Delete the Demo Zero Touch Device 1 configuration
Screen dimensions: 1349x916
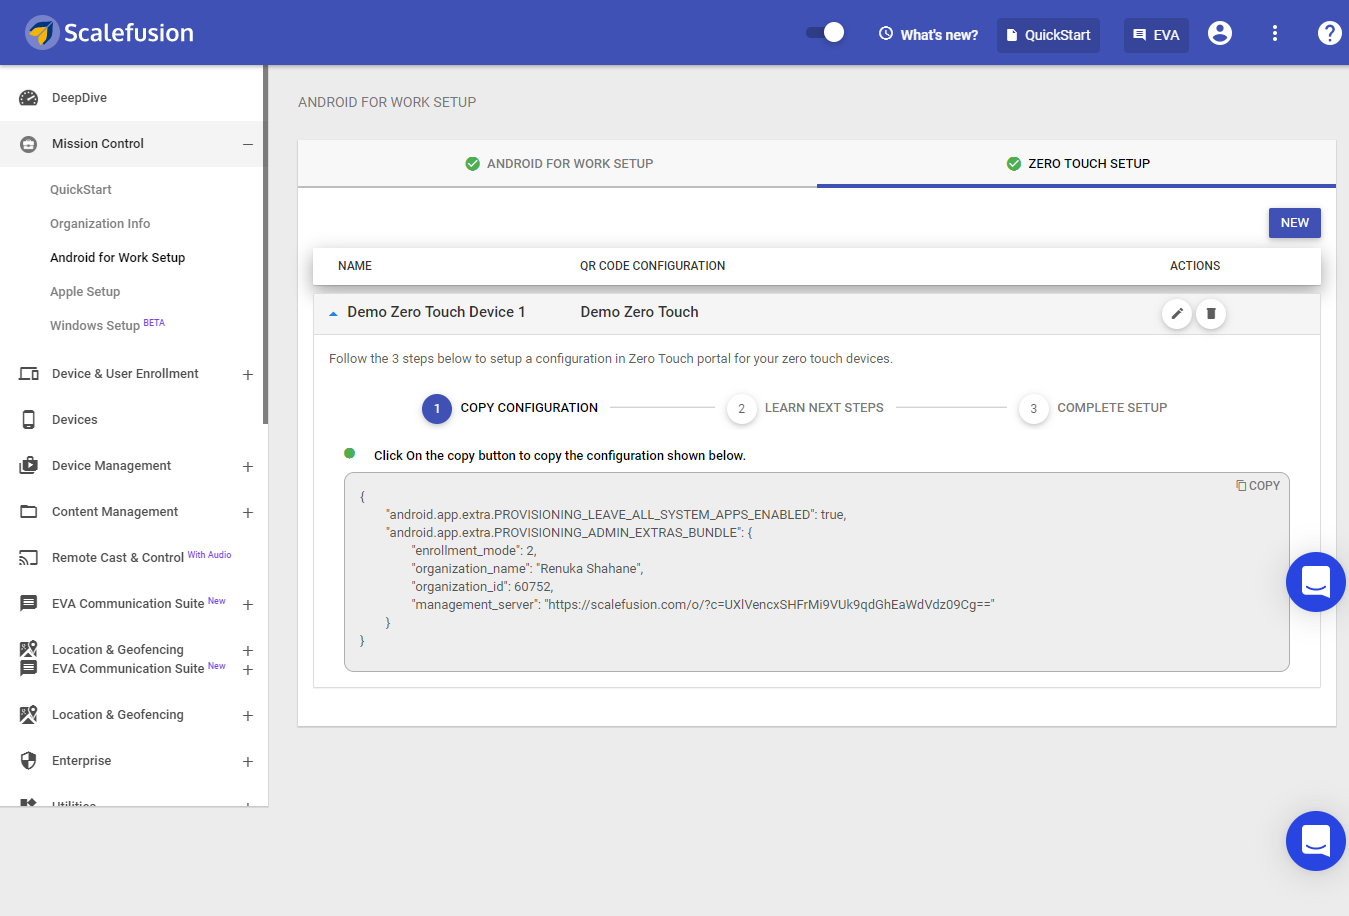(1211, 313)
